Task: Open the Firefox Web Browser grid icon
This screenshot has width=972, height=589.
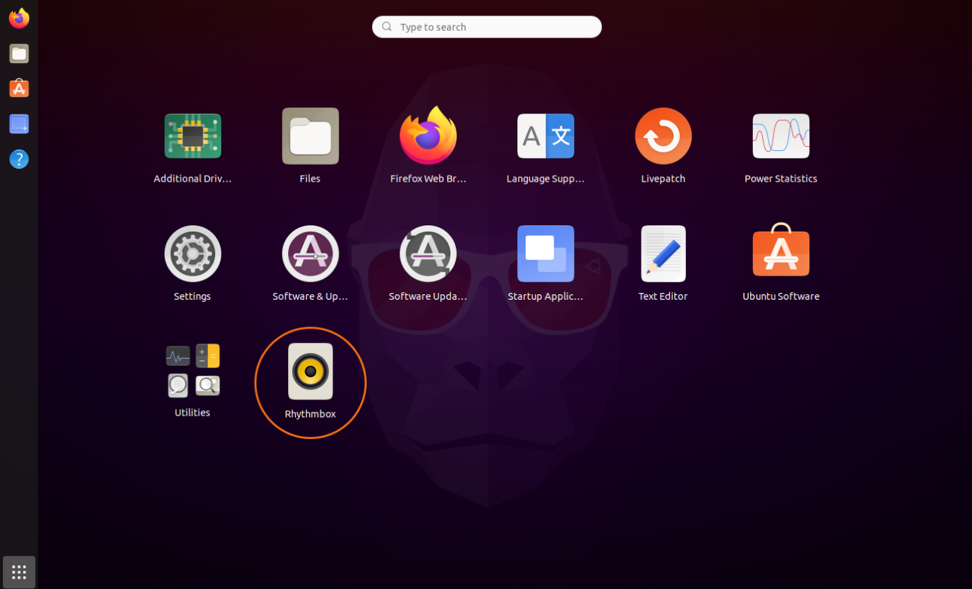Action: point(428,135)
